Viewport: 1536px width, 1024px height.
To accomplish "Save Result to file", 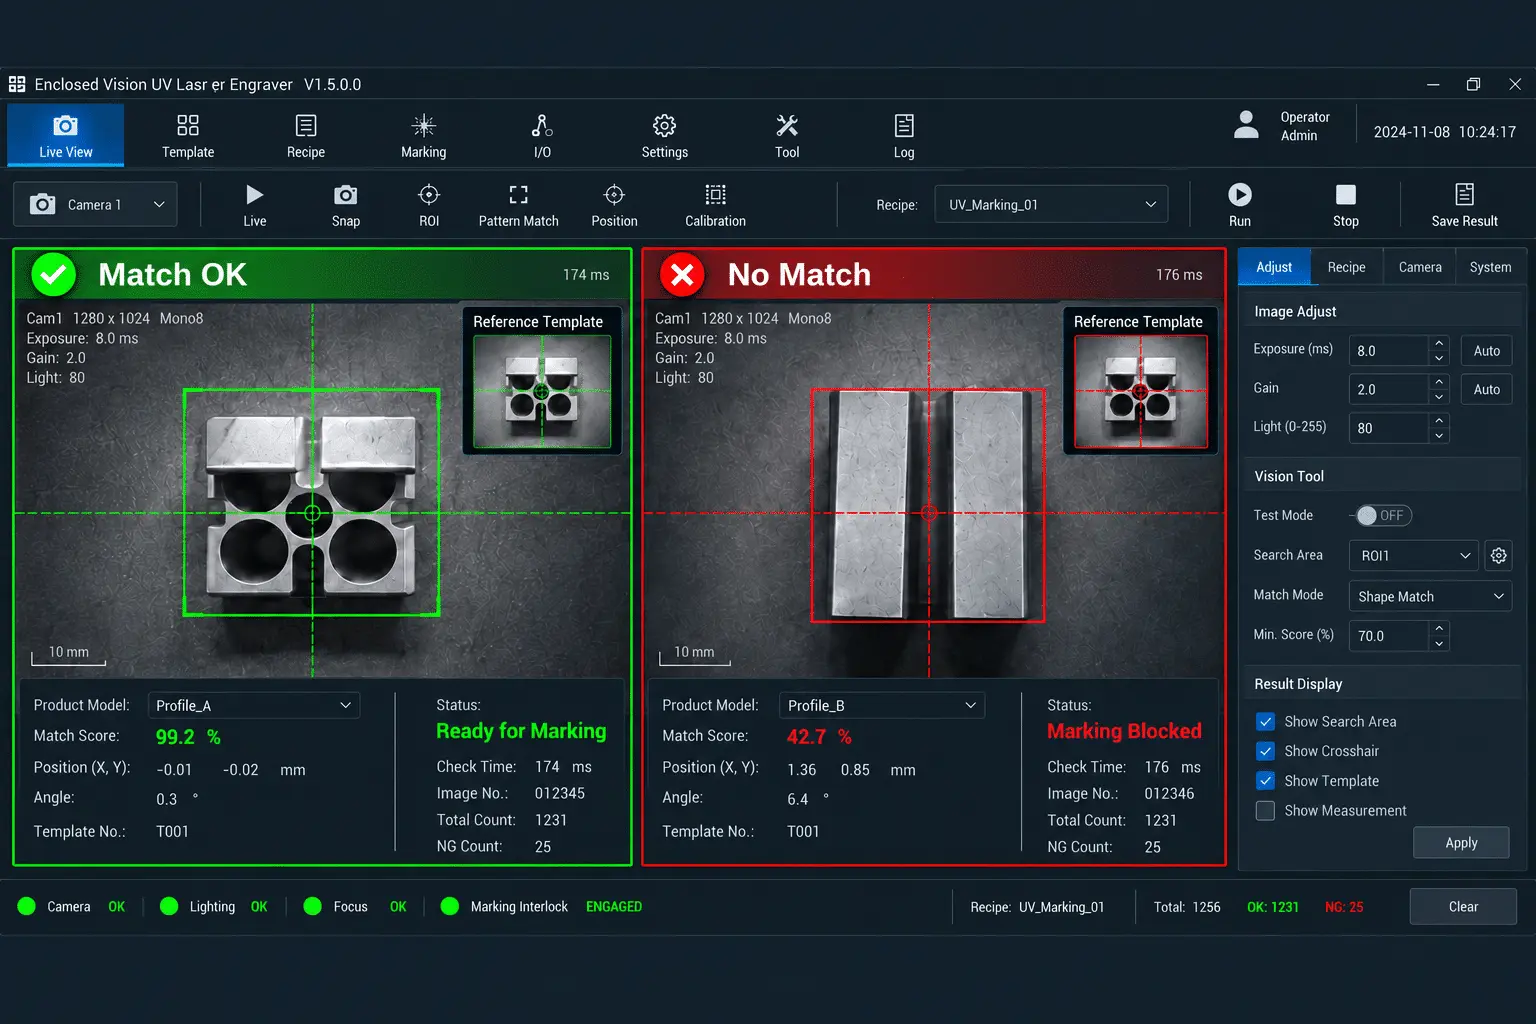I will click(1465, 205).
